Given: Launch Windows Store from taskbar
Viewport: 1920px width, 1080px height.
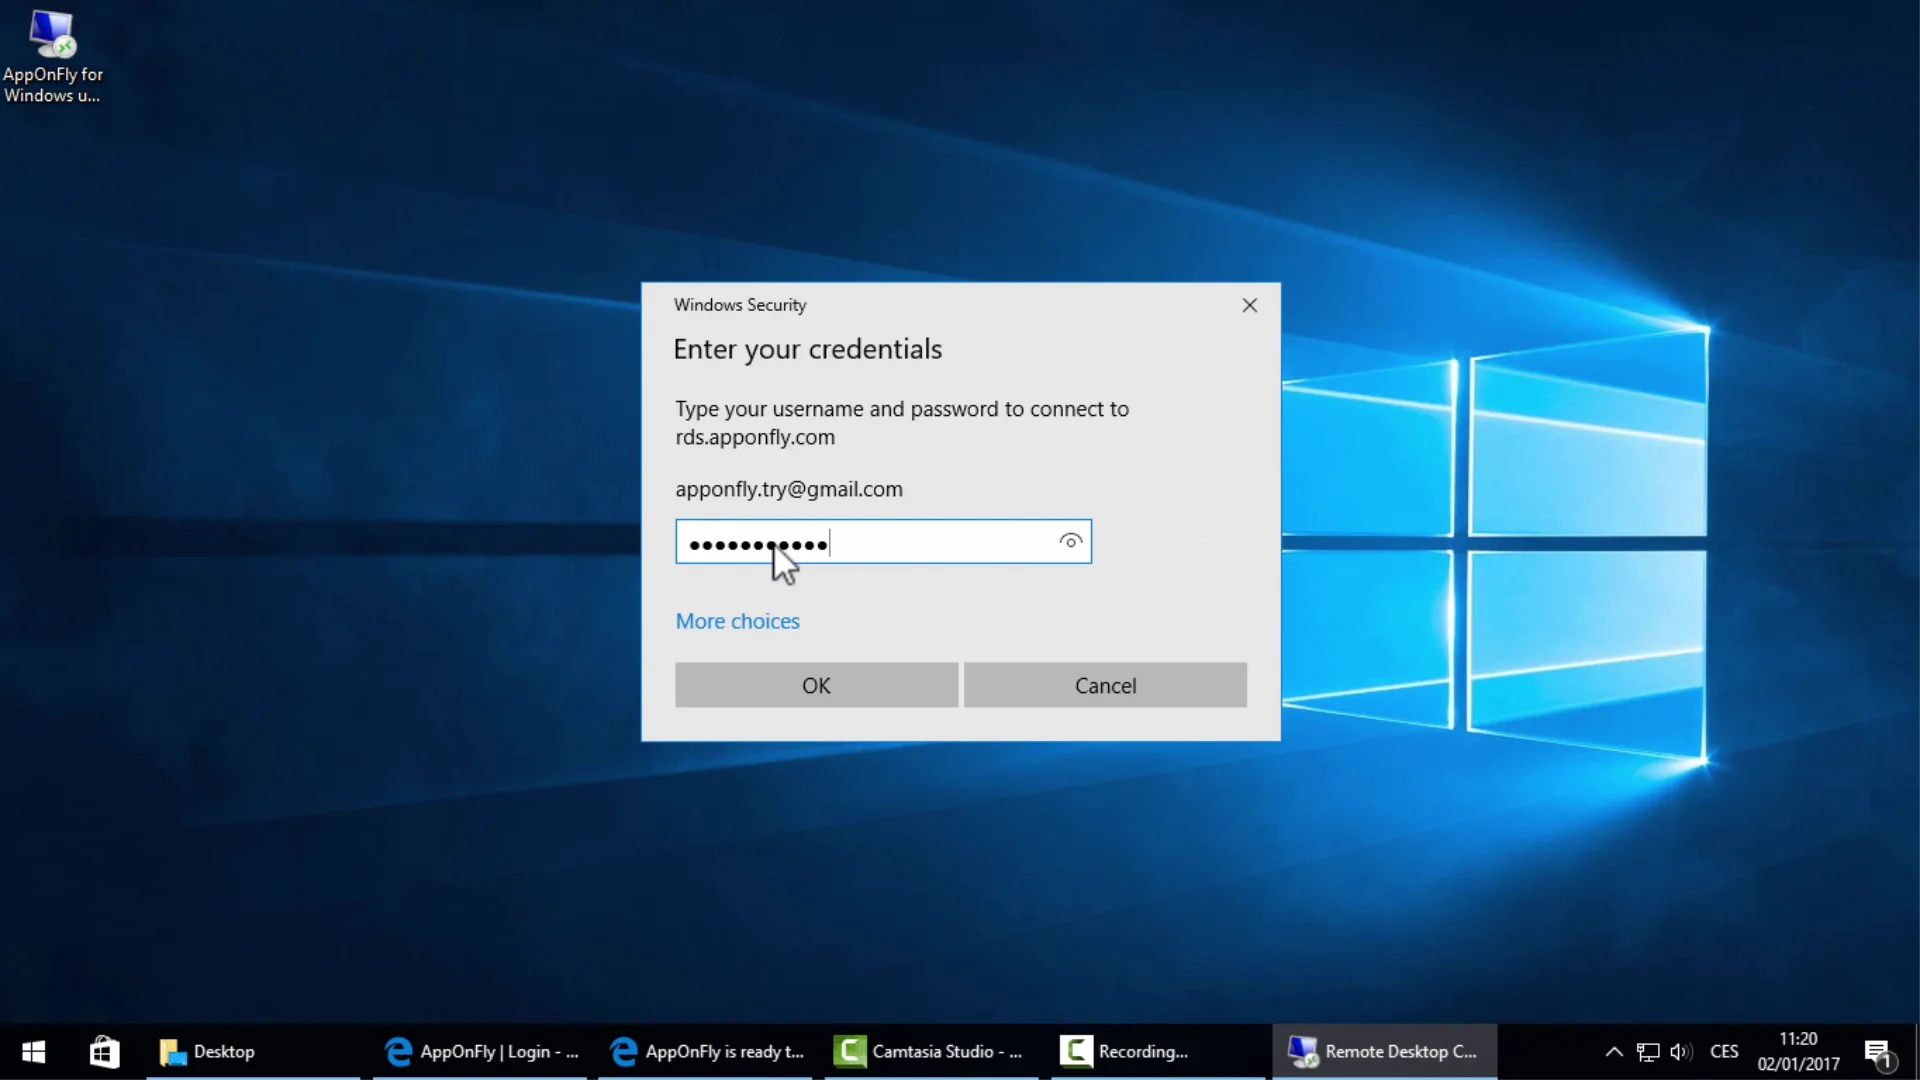Looking at the screenshot, I should [x=104, y=1052].
